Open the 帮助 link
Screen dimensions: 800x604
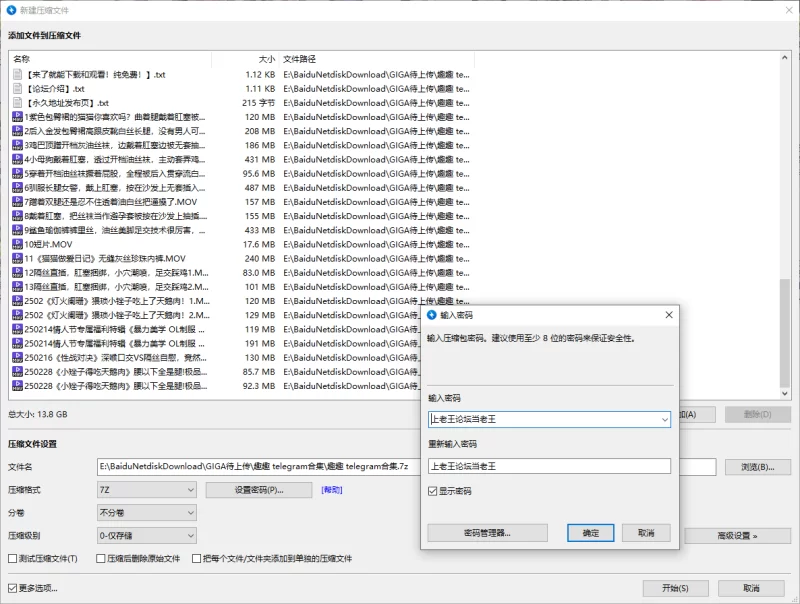tap(331, 490)
